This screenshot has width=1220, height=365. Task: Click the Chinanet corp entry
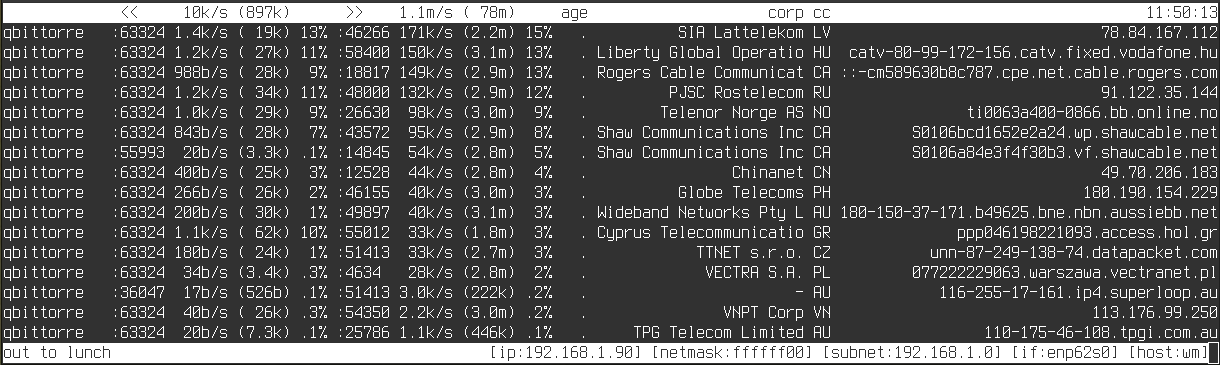point(768,172)
